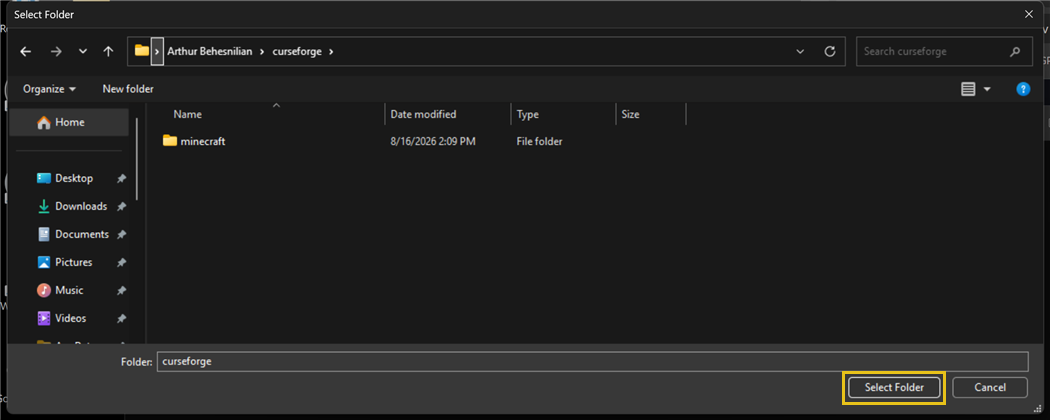This screenshot has width=1050, height=420.
Task: Select curseforge breadcrumb segment
Action: 297,52
